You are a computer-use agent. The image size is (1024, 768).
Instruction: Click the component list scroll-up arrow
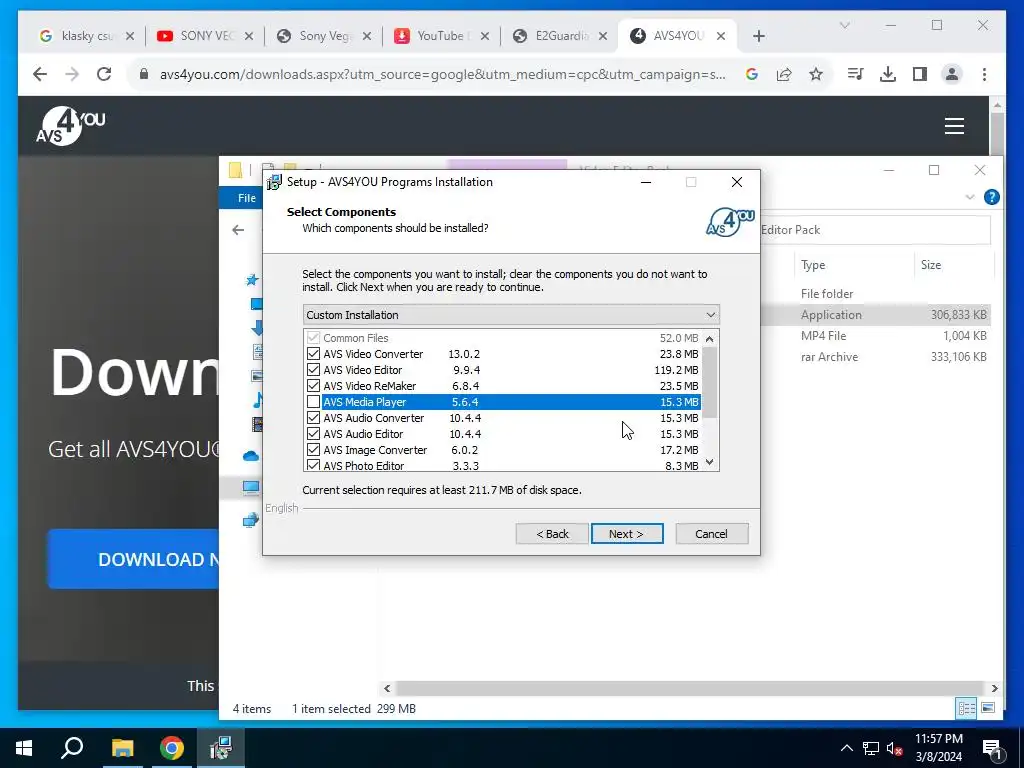[x=710, y=338]
